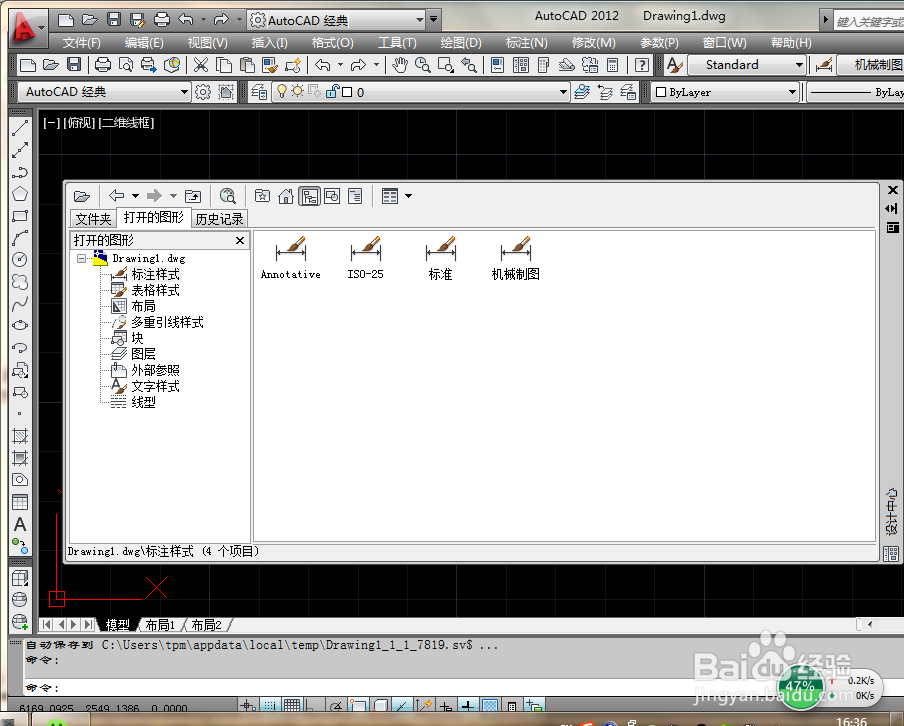Select the Line draw tool

[x=20, y=129]
